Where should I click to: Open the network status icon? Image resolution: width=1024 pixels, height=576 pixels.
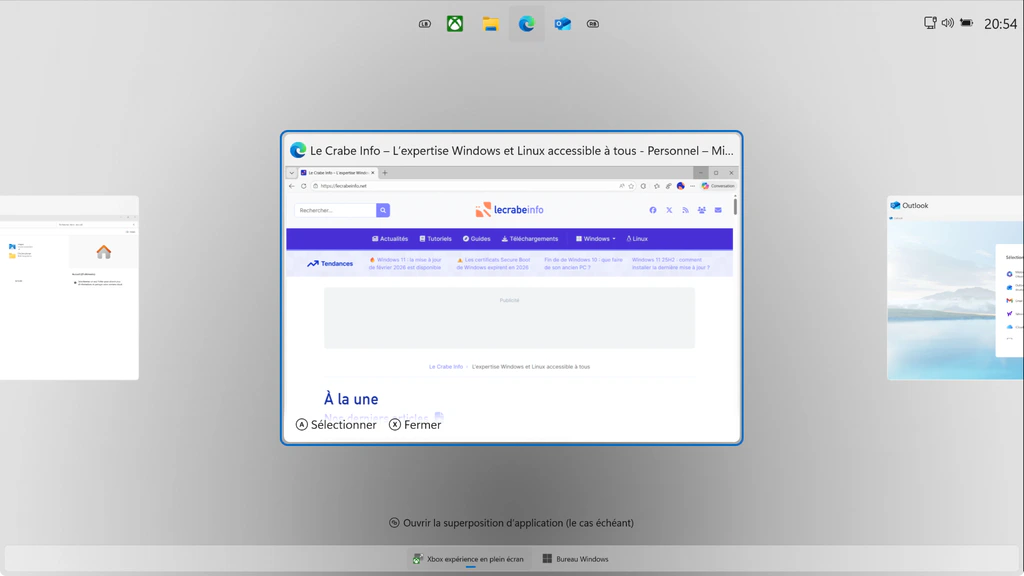coord(930,23)
